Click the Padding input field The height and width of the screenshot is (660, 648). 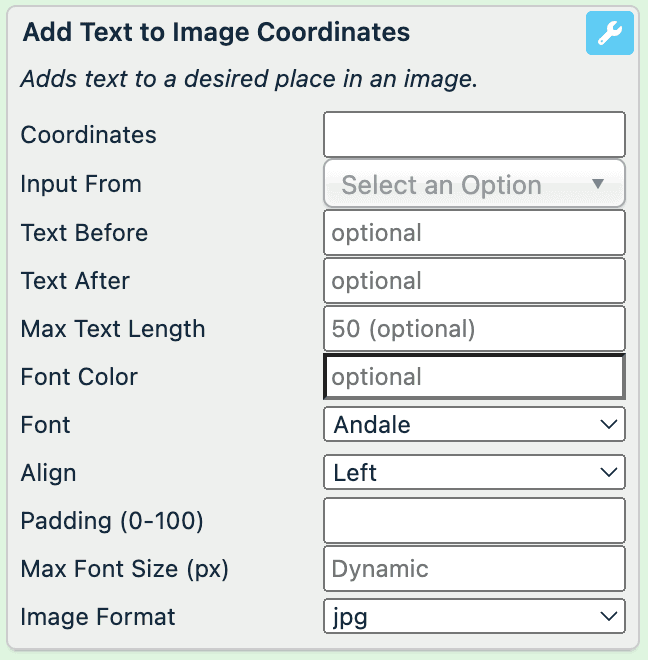tap(474, 521)
